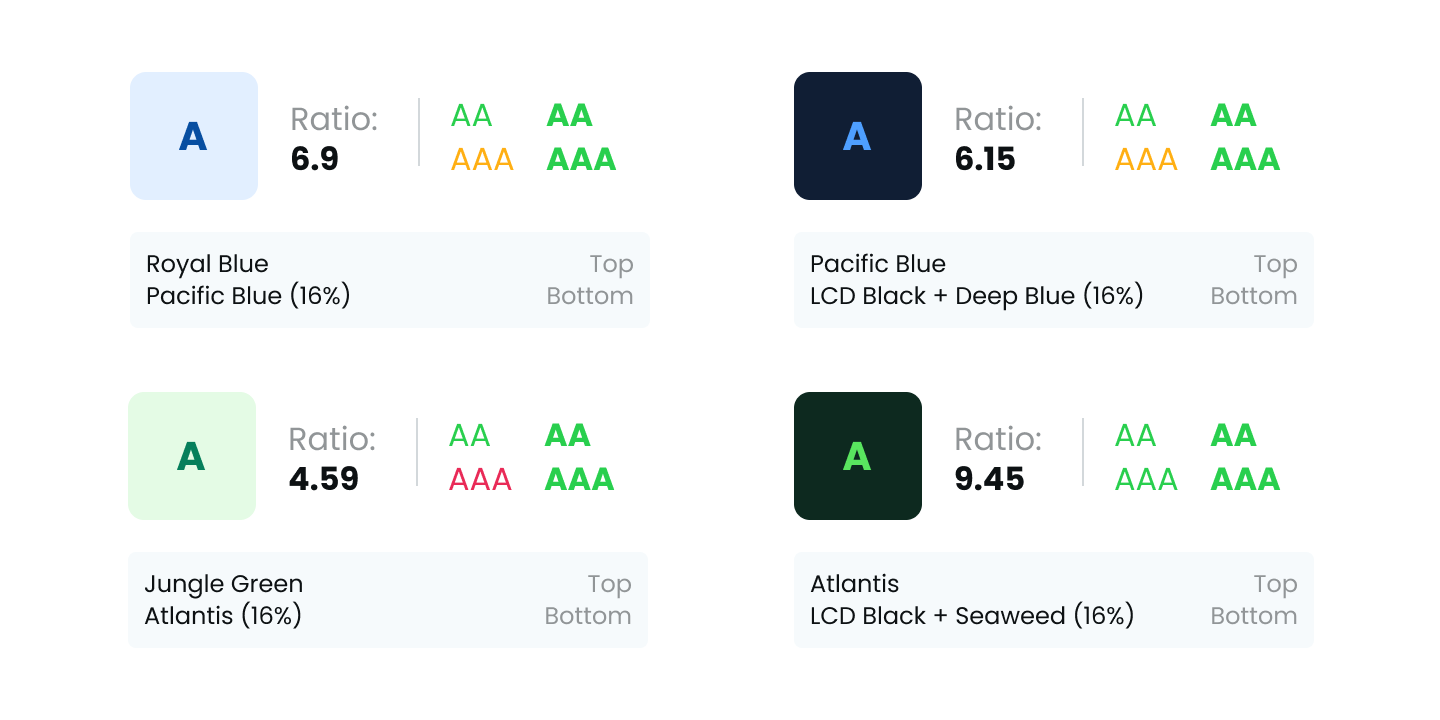Screen dimensions: 1440x720
Task: Click the orange AAA badge beside ratio 6.15
Action: click(1147, 159)
